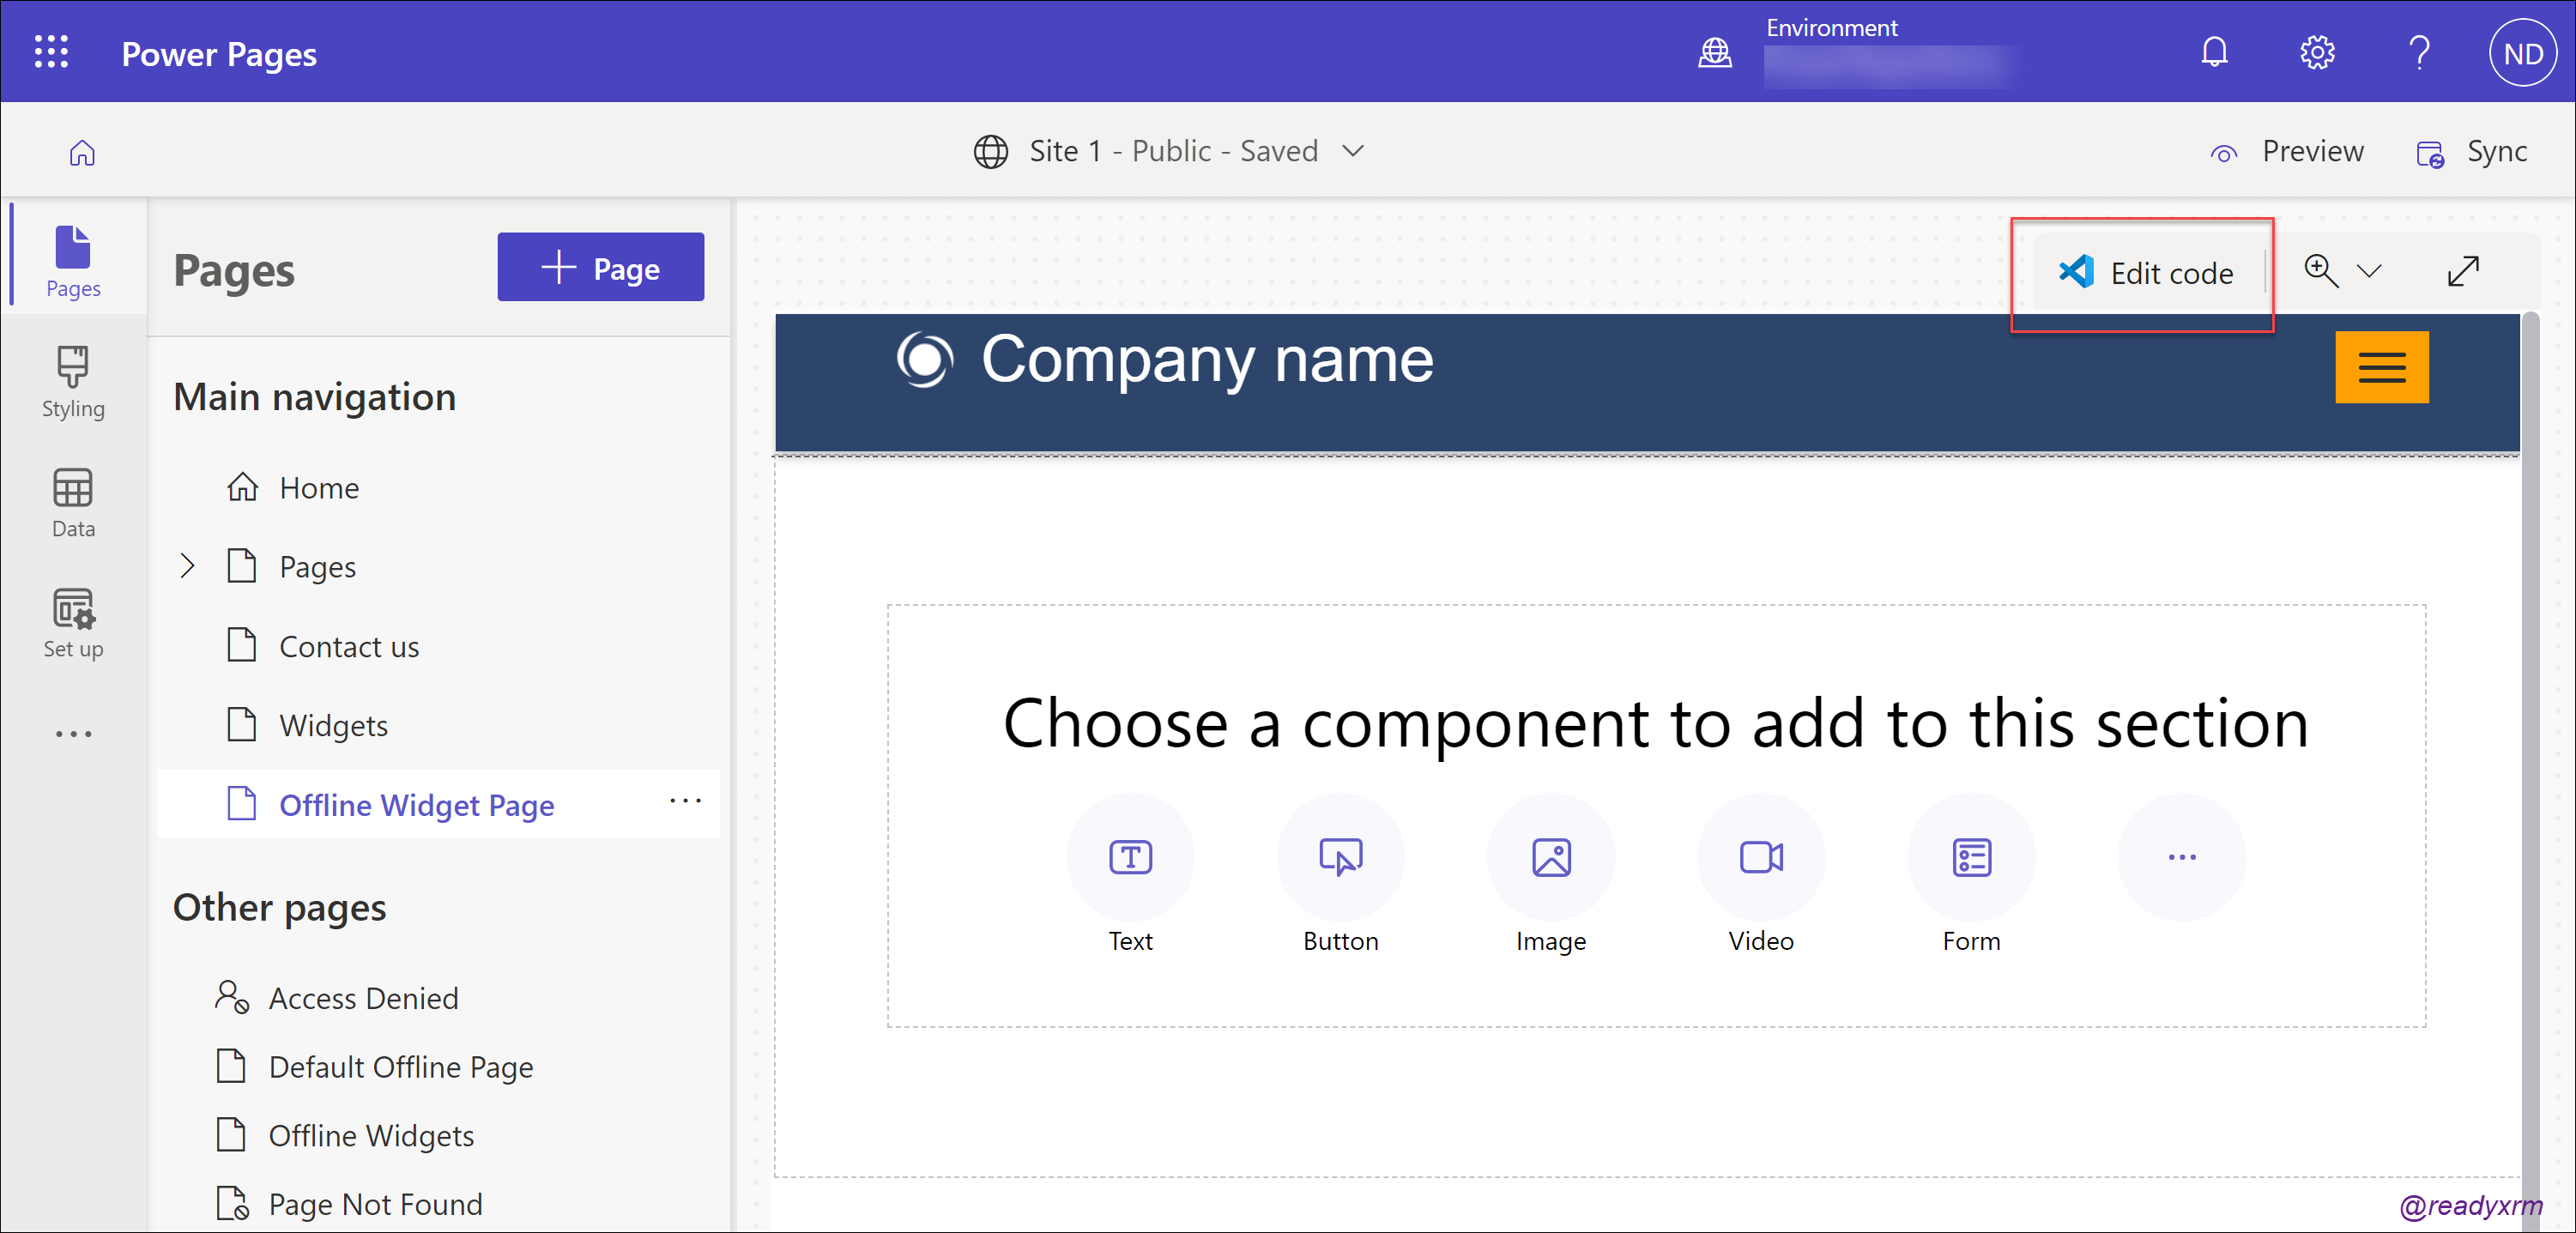Switch to the Styling workspace tab
2576x1233 pixels.
tap(73, 382)
